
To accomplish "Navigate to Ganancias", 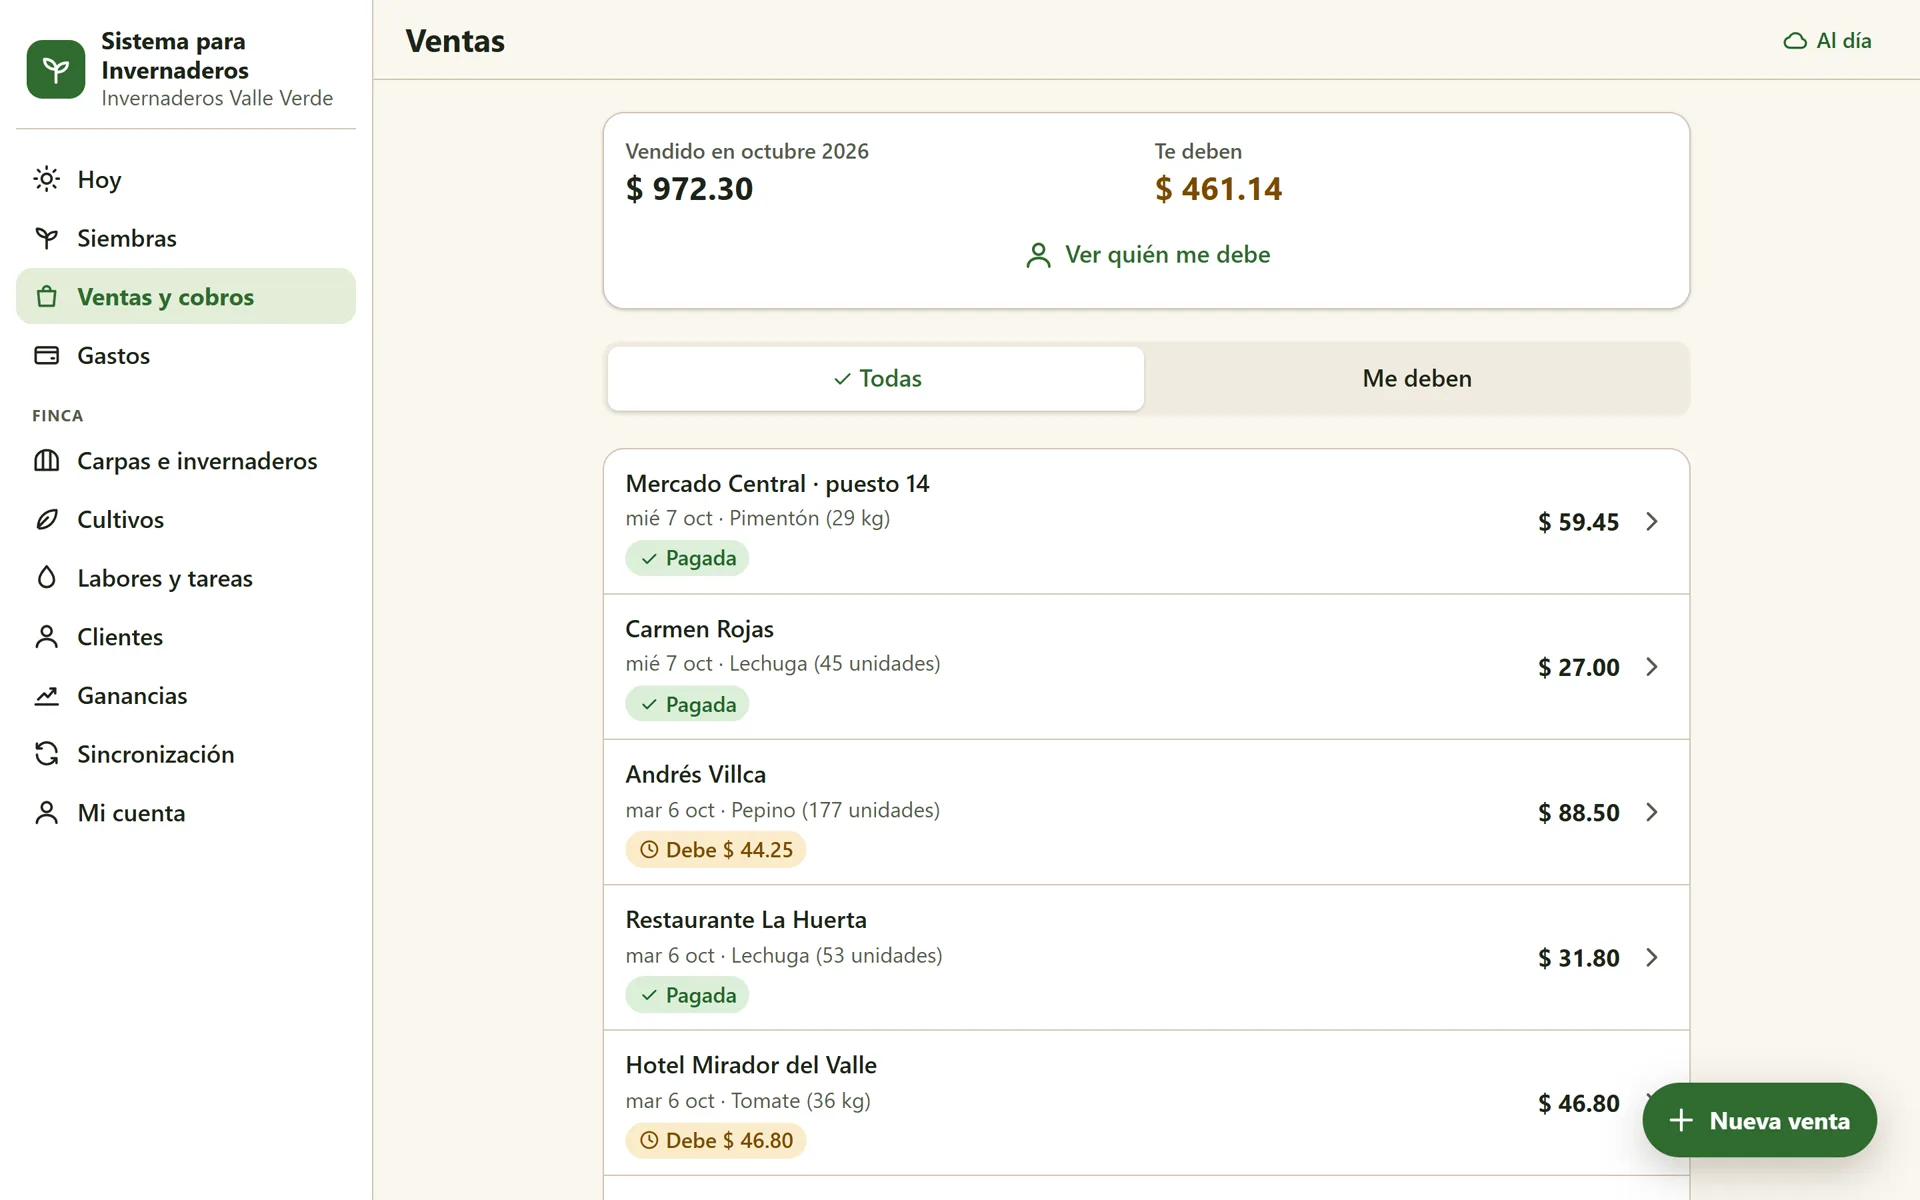I will [x=186, y=695].
